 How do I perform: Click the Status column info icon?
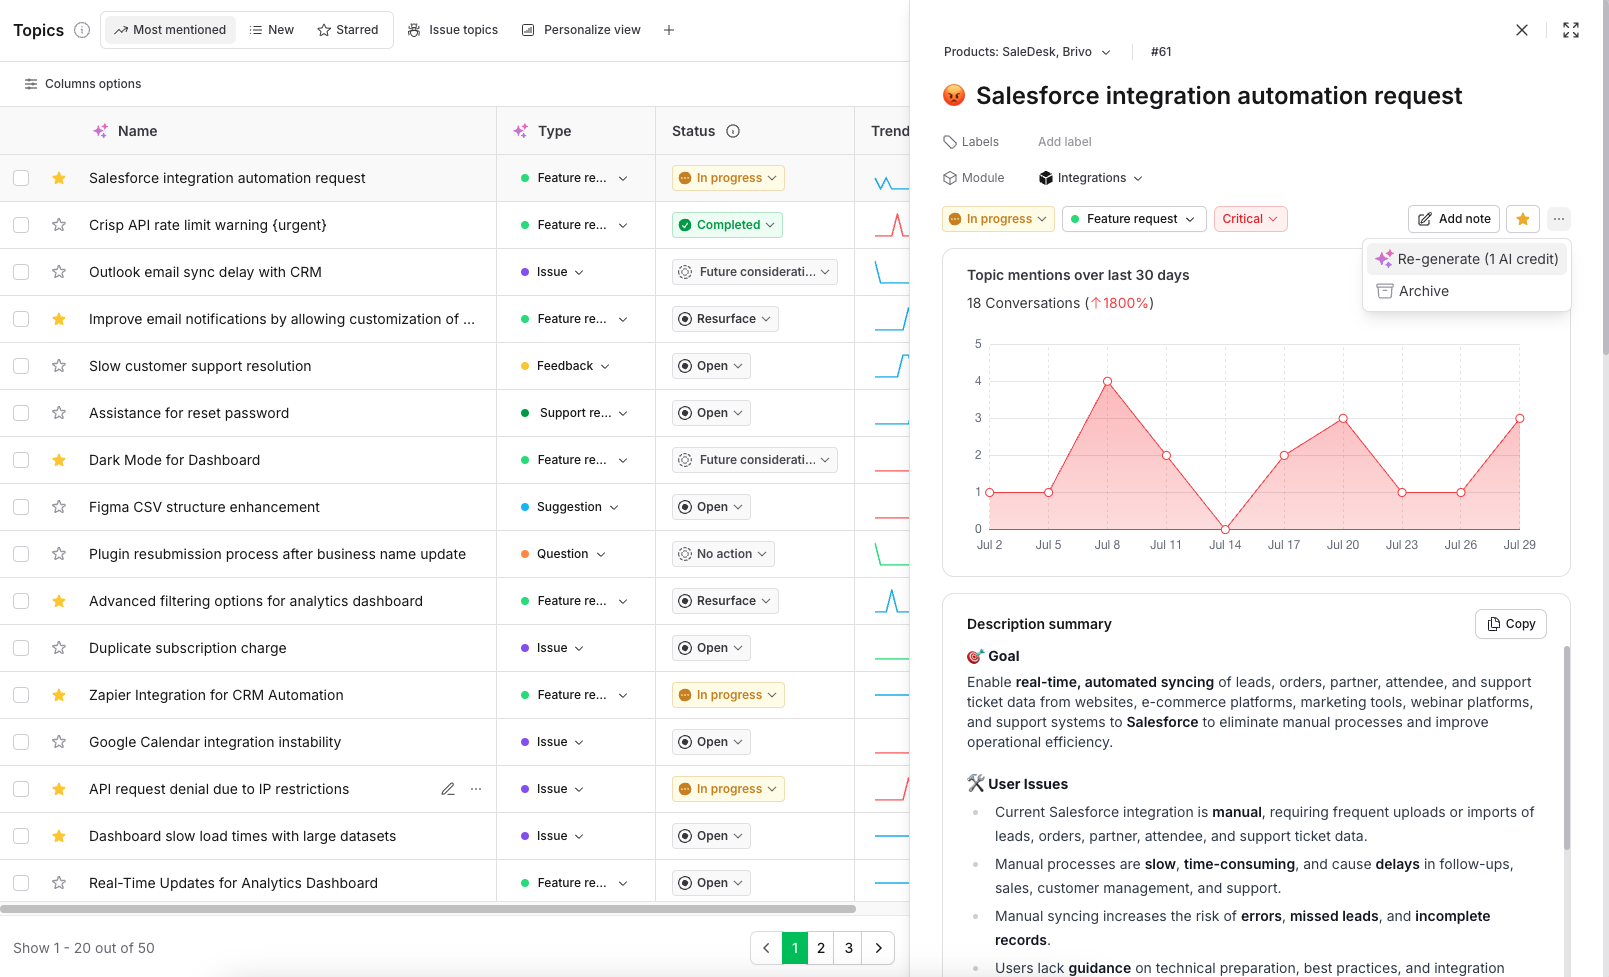733,131
